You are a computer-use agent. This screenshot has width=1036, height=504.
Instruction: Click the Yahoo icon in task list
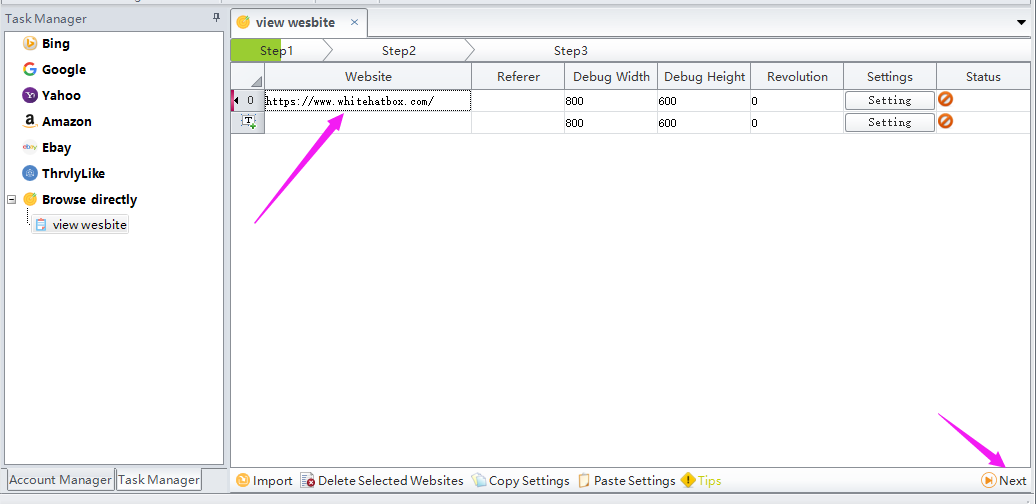pos(30,96)
